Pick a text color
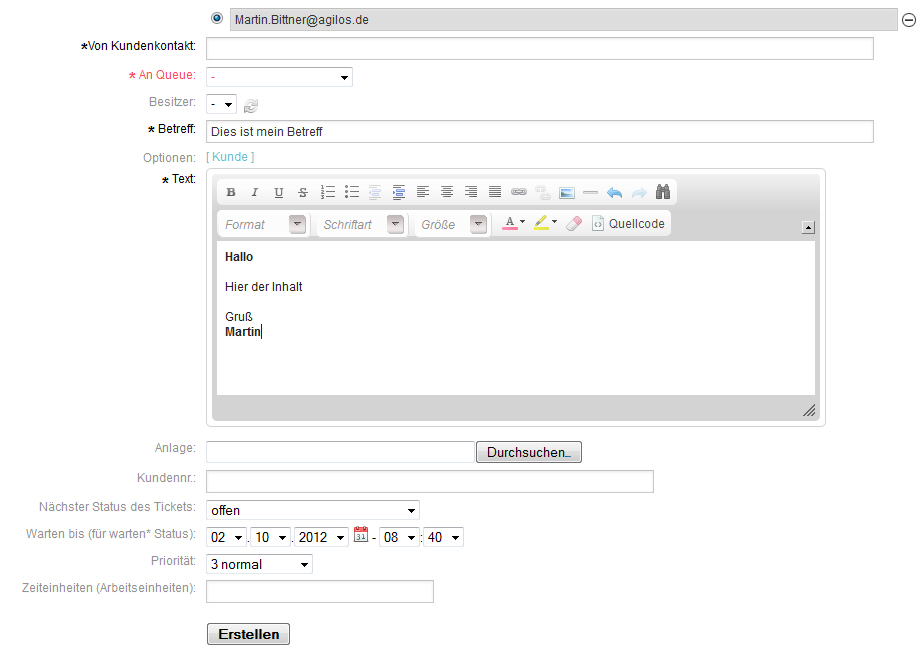921x656 pixels. coord(513,223)
